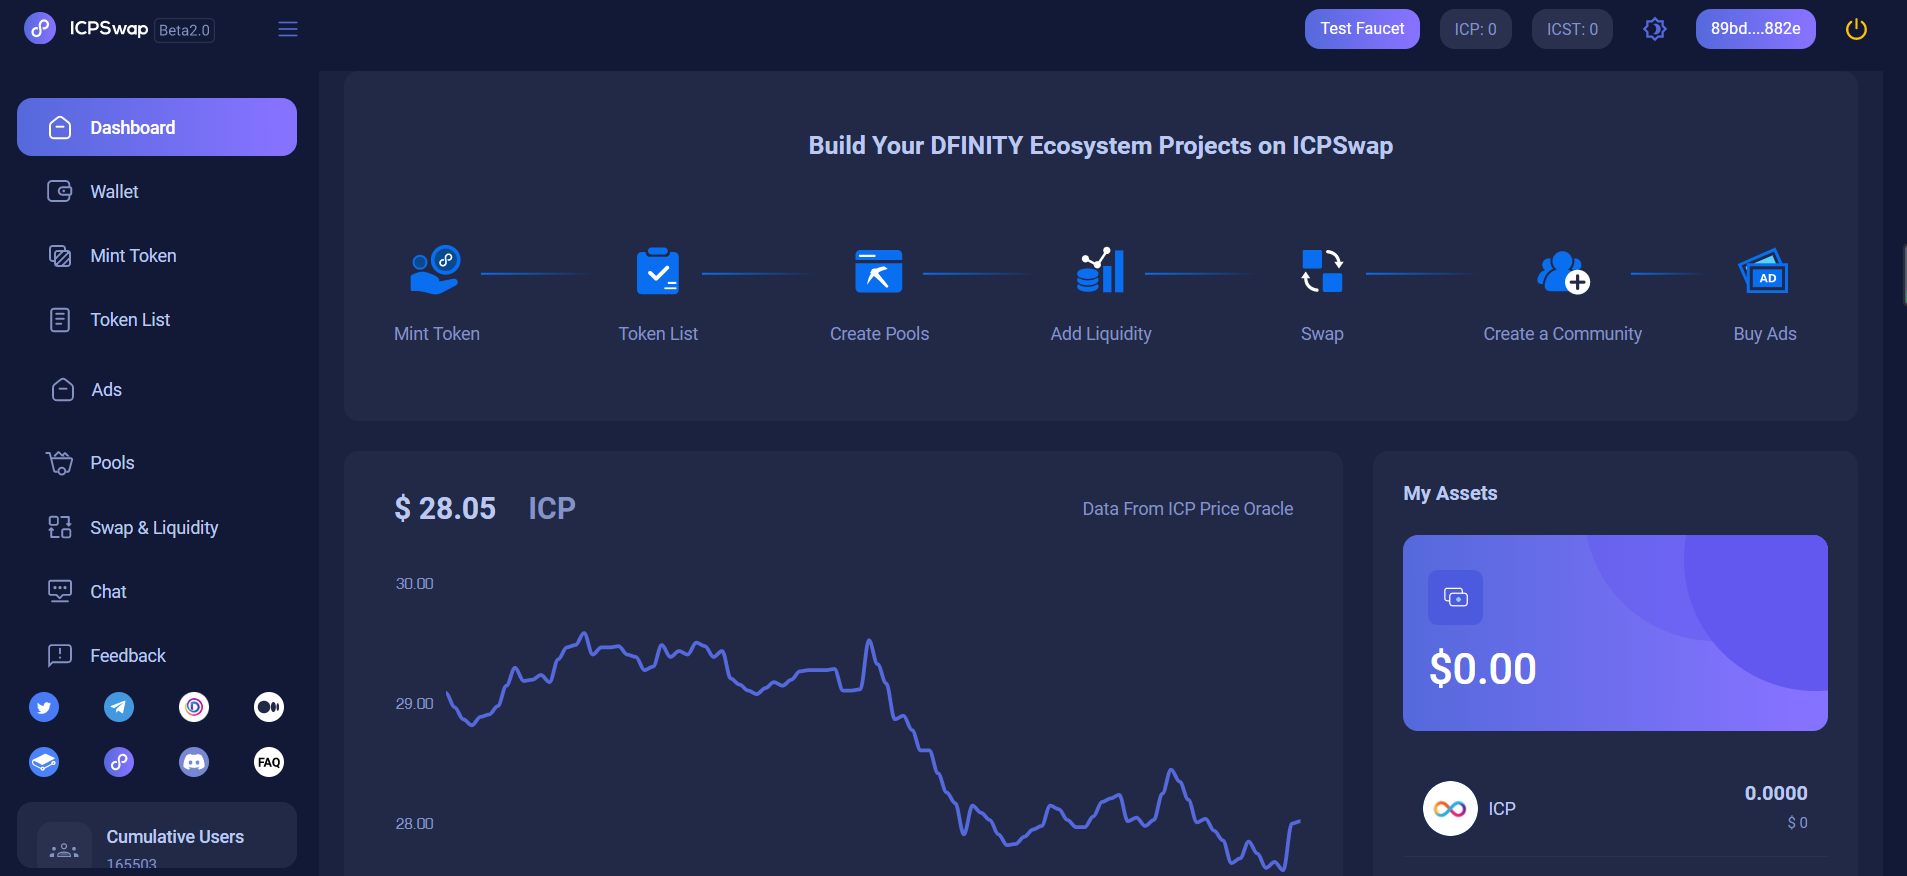
Task: Collapse the sidebar with hamburger menu
Action: pos(288,29)
